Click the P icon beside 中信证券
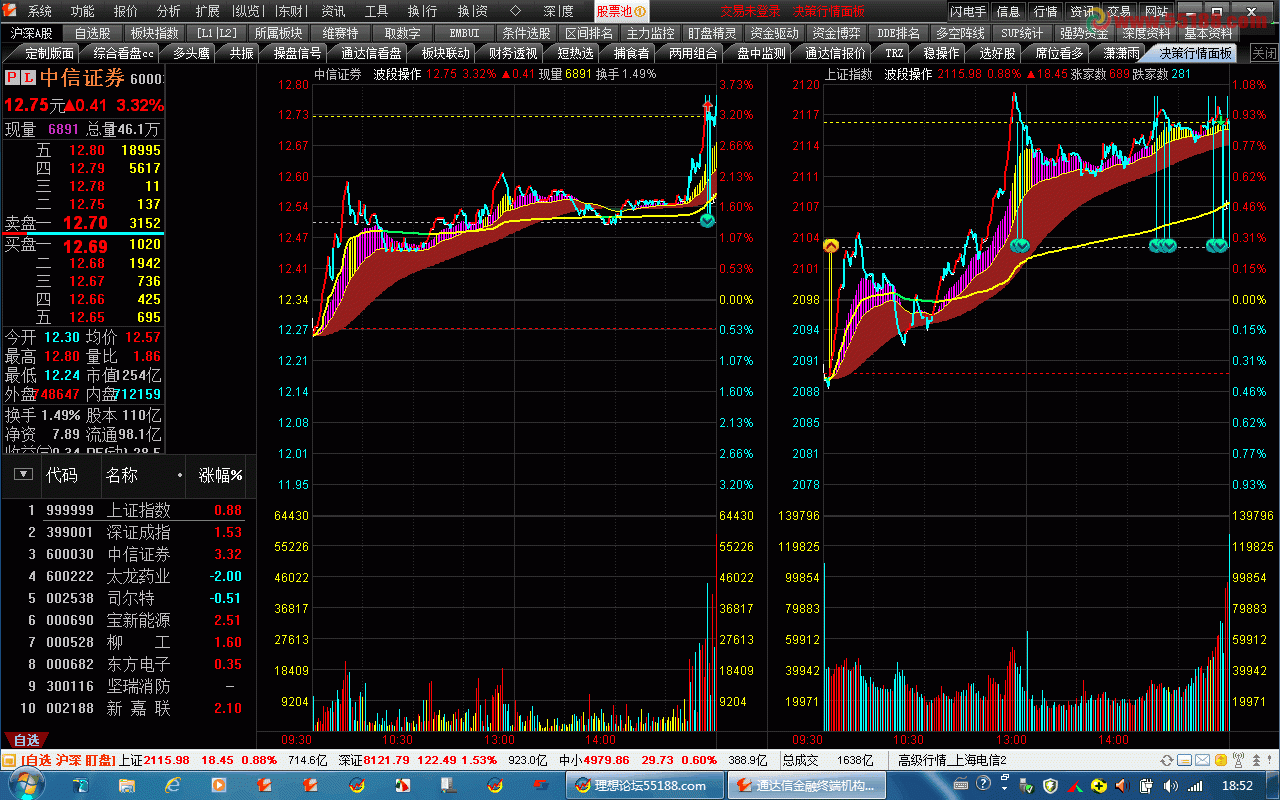The width and height of the screenshot is (1280, 800). (x=11, y=78)
